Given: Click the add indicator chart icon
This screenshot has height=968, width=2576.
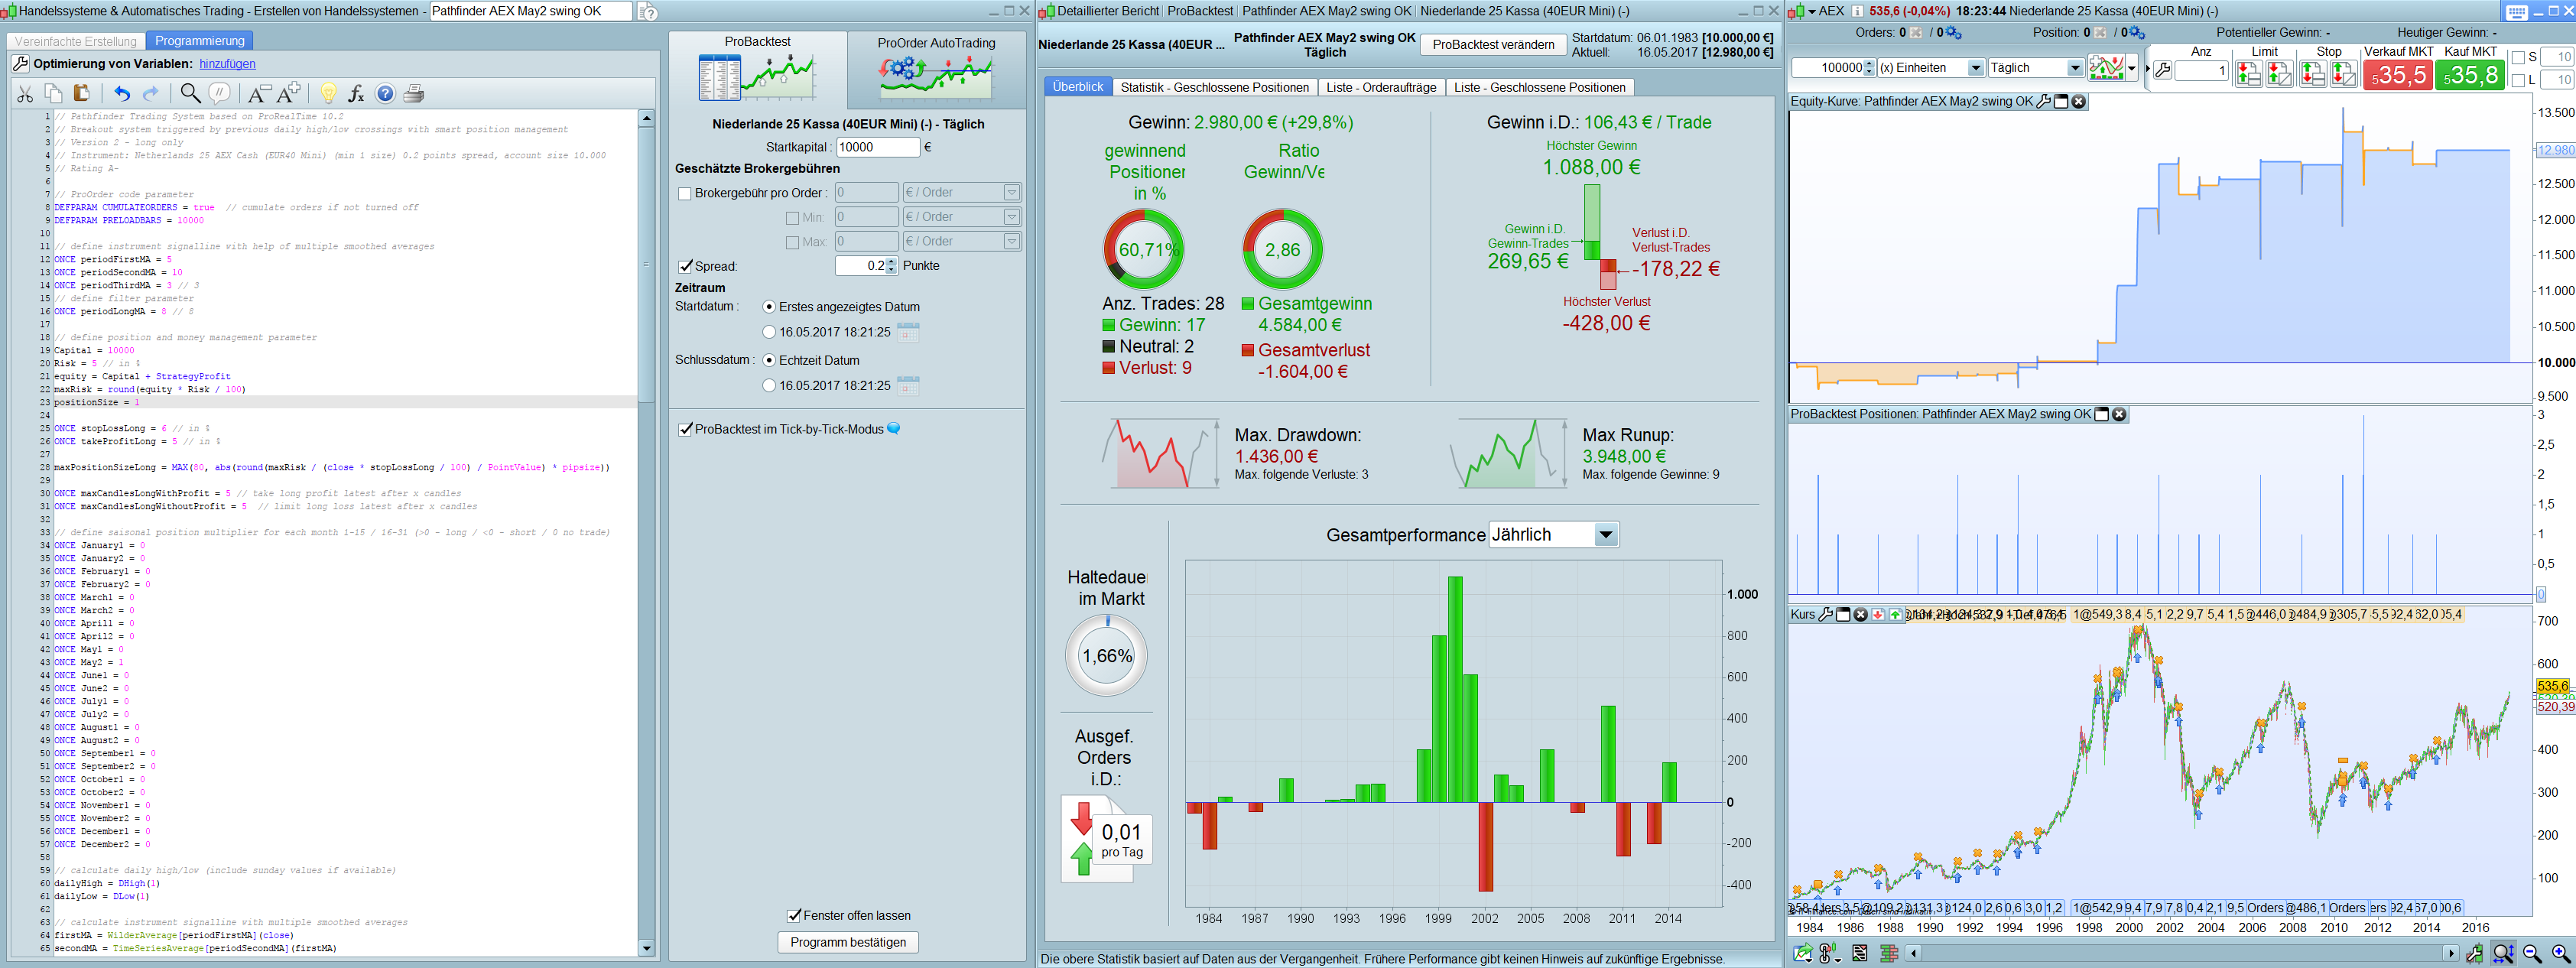Looking at the screenshot, I should pyautogui.click(x=2106, y=68).
